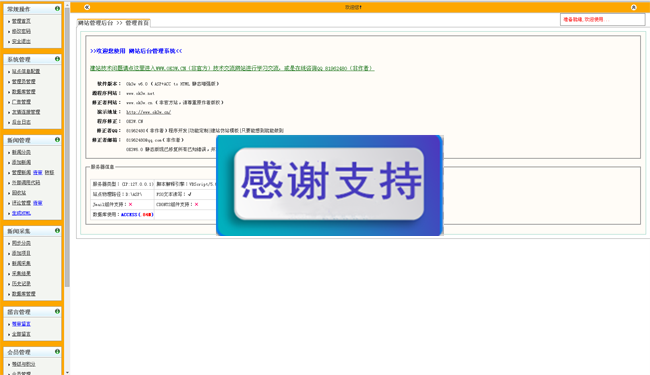Open the 回收站 link
This screenshot has width=650, height=375.
pyautogui.click(x=19, y=193)
